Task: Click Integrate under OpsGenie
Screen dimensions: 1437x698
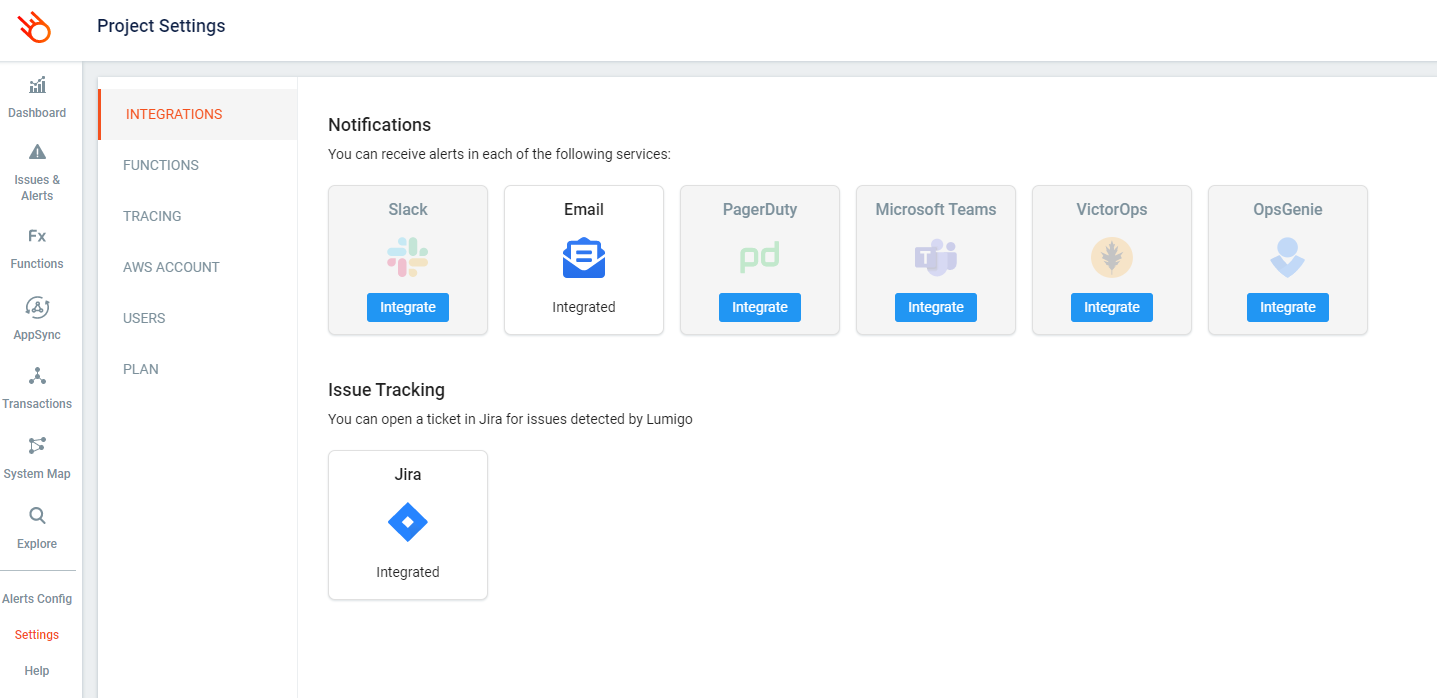Action: (1288, 307)
